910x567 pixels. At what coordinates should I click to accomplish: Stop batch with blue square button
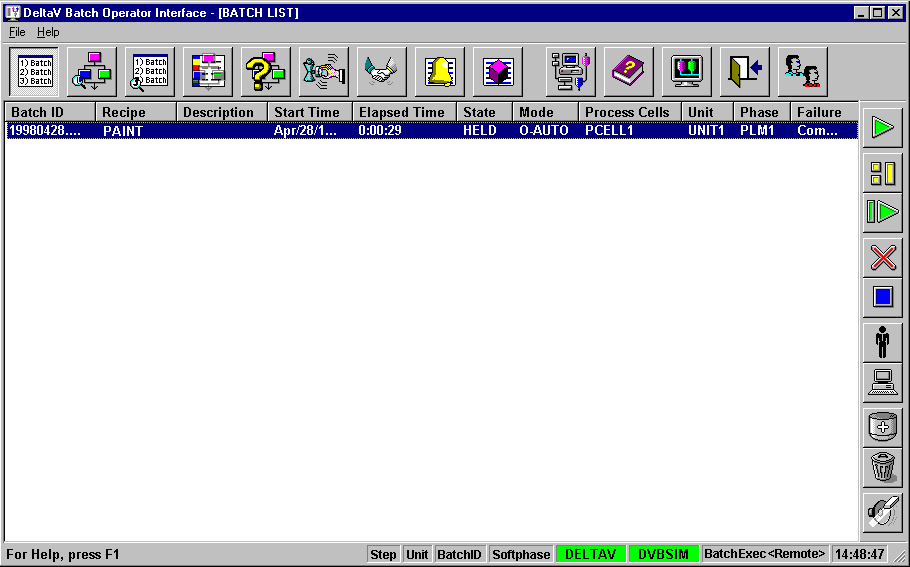[x=883, y=297]
